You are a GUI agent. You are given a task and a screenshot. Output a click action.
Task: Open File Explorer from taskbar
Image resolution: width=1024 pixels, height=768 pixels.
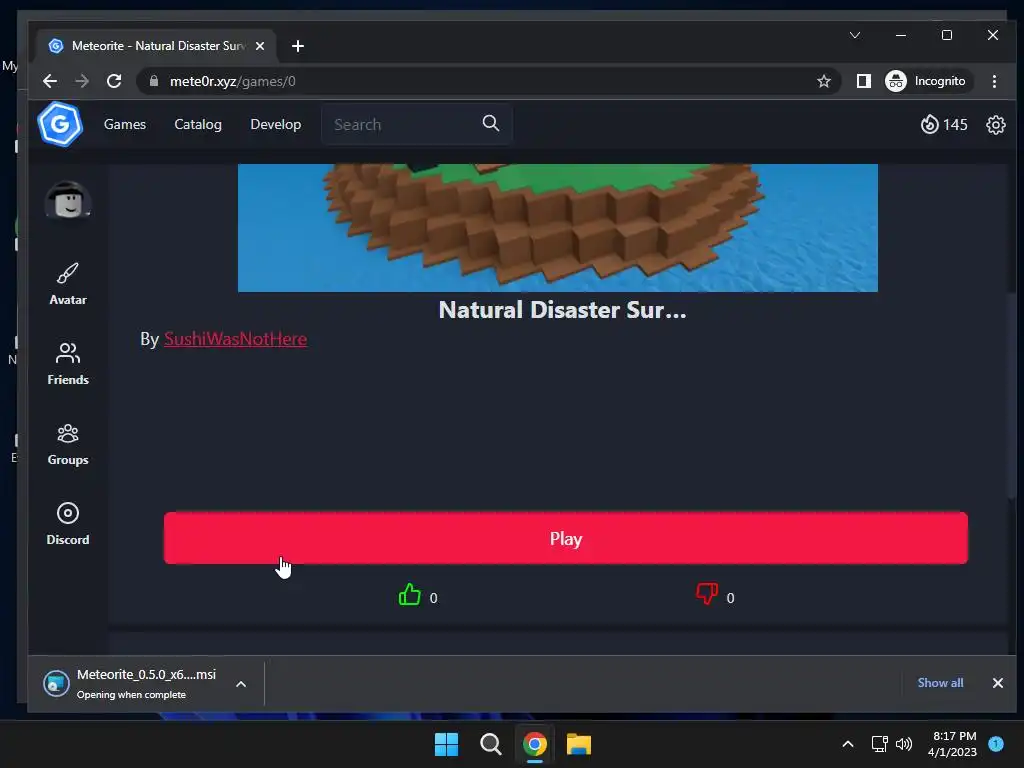click(x=579, y=744)
